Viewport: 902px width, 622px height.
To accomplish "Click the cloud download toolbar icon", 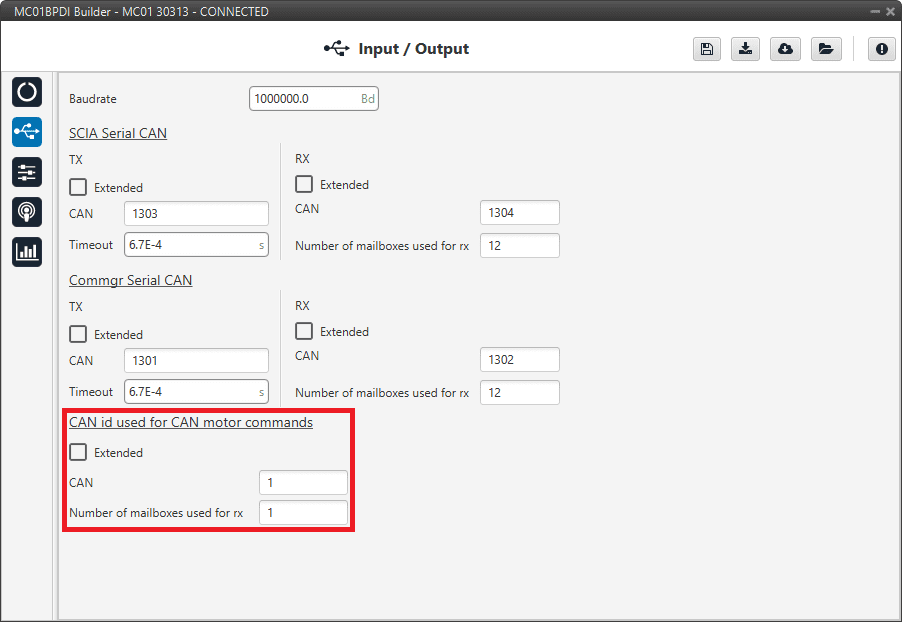I will tap(785, 49).
